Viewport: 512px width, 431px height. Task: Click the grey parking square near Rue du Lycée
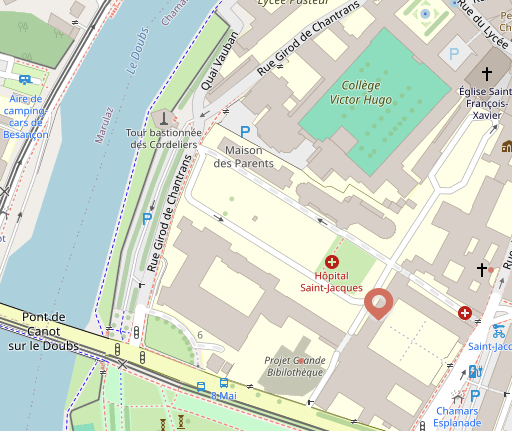click(455, 53)
